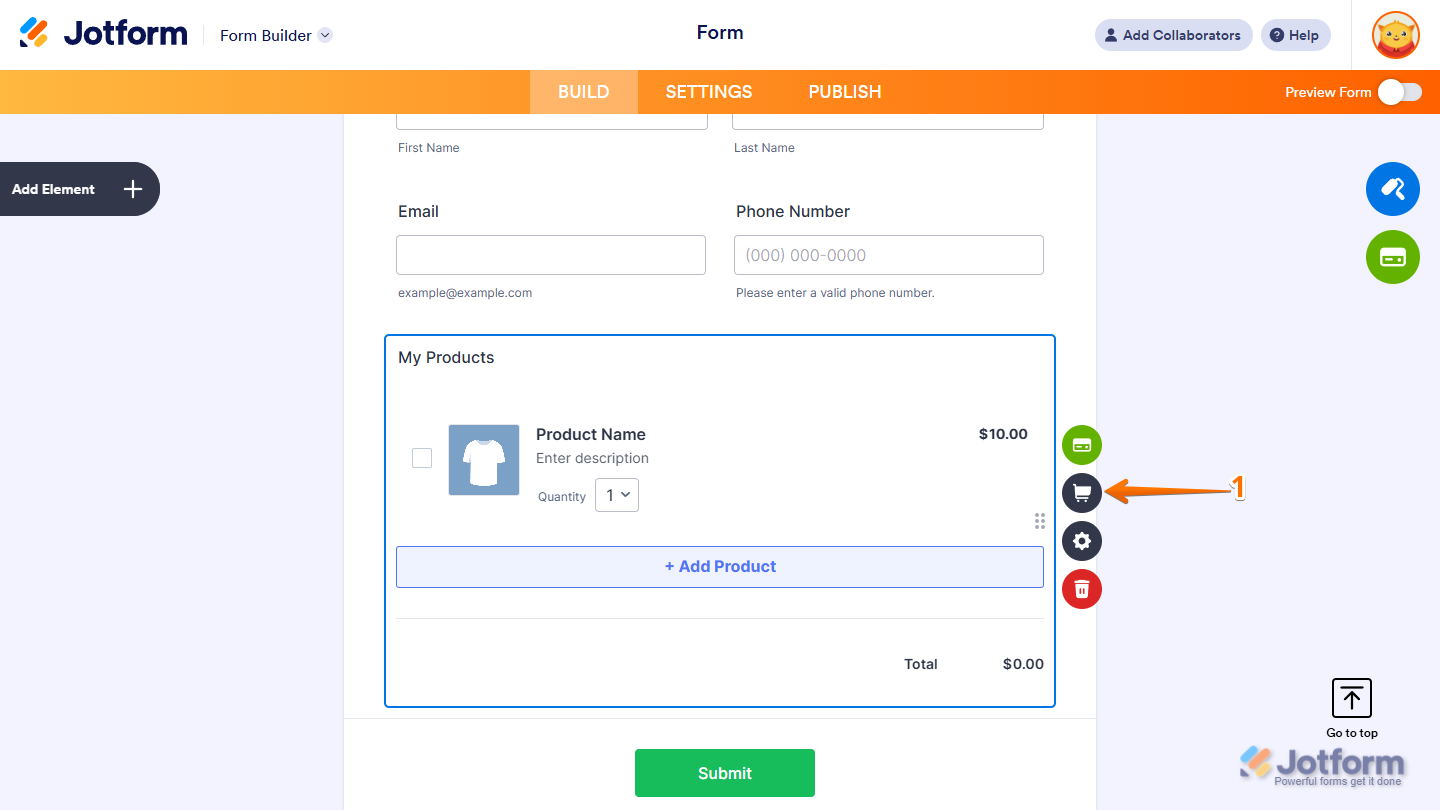Click the Go to top arrow icon
Screen dimensions: 1440x810
(x=1351, y=698)
